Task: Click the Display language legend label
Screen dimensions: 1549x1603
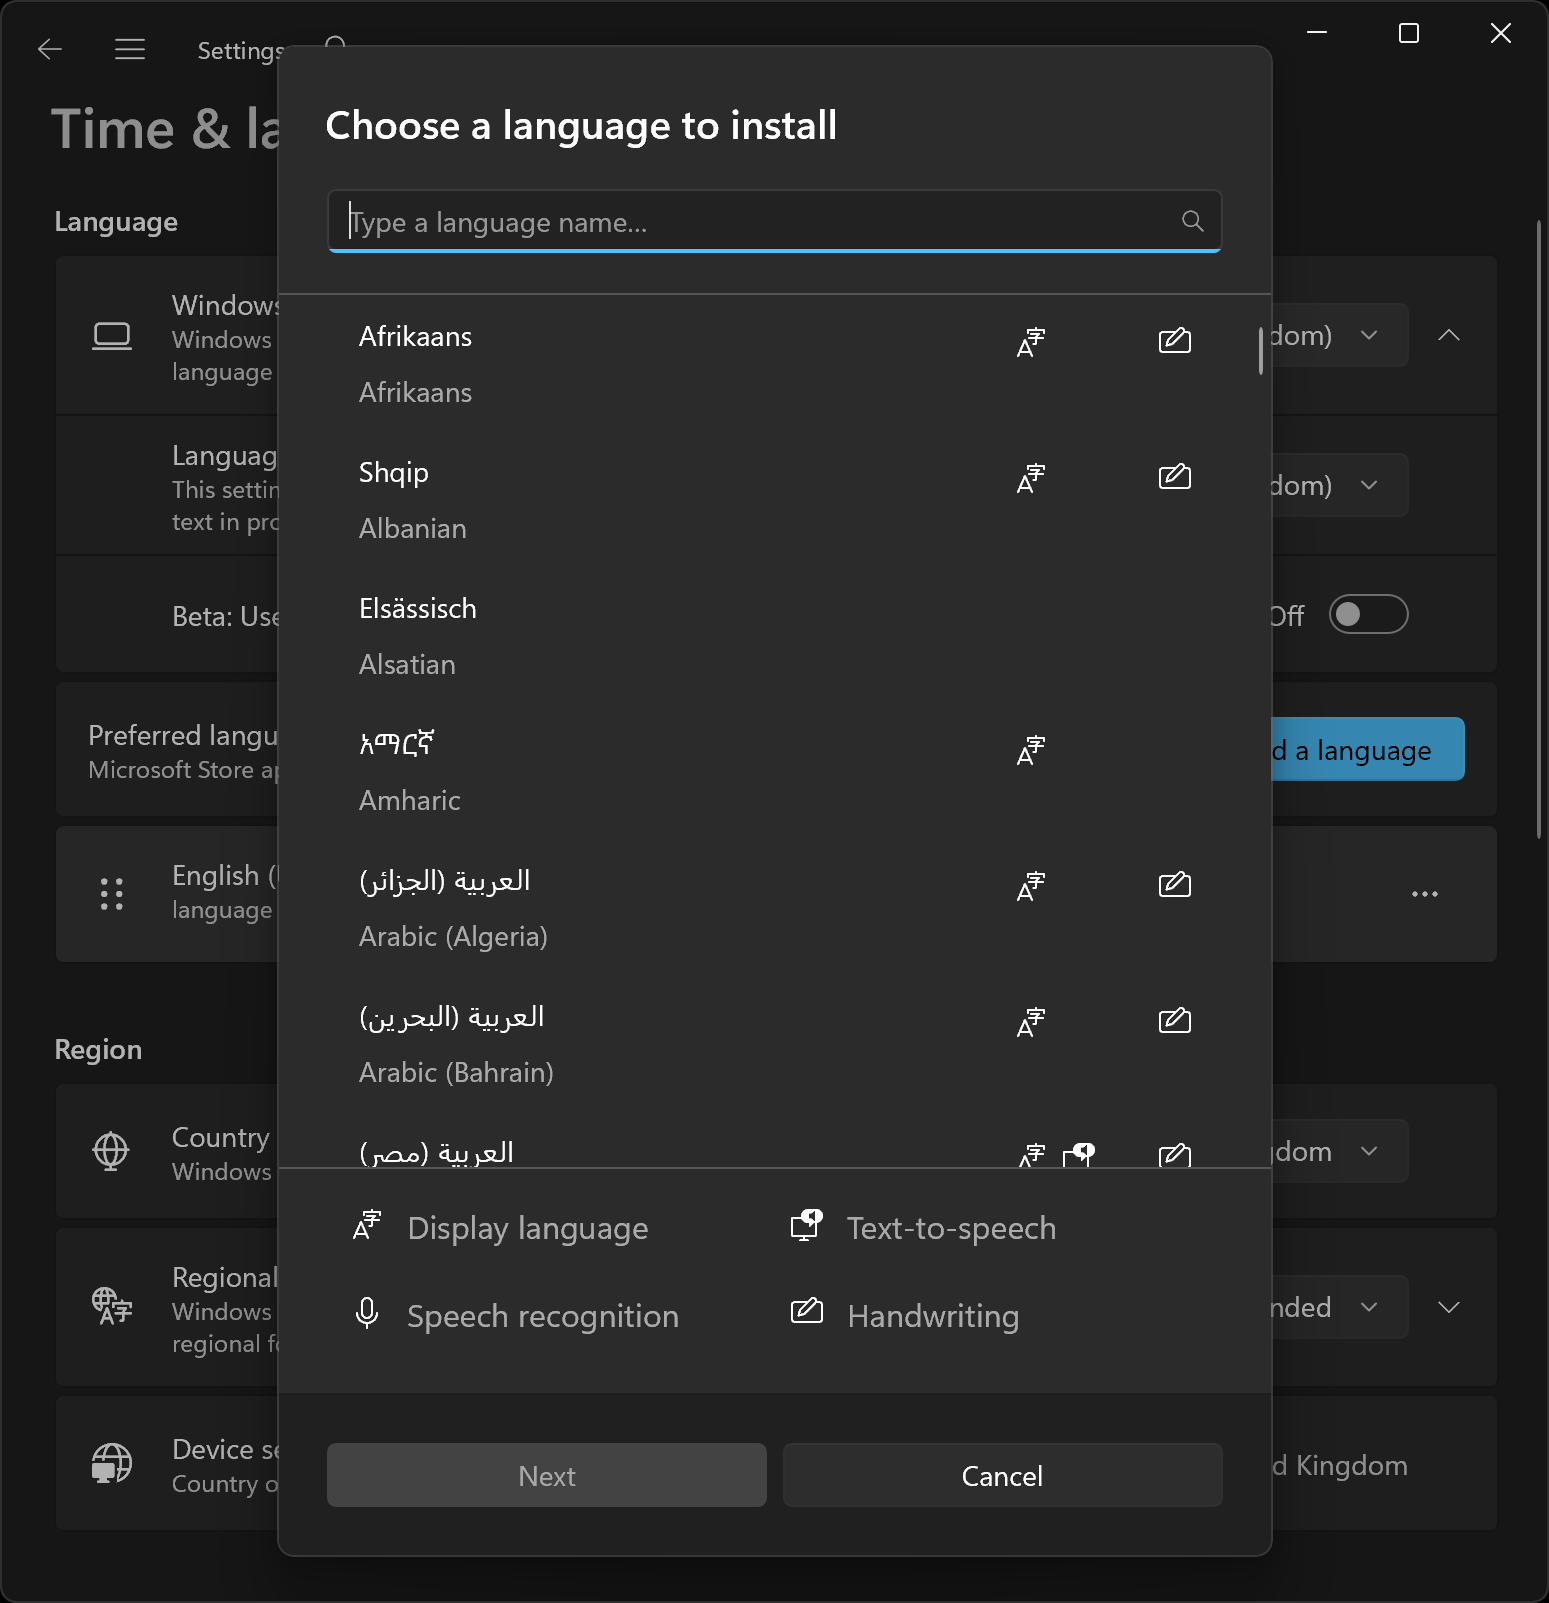Action: (528, 1228)
